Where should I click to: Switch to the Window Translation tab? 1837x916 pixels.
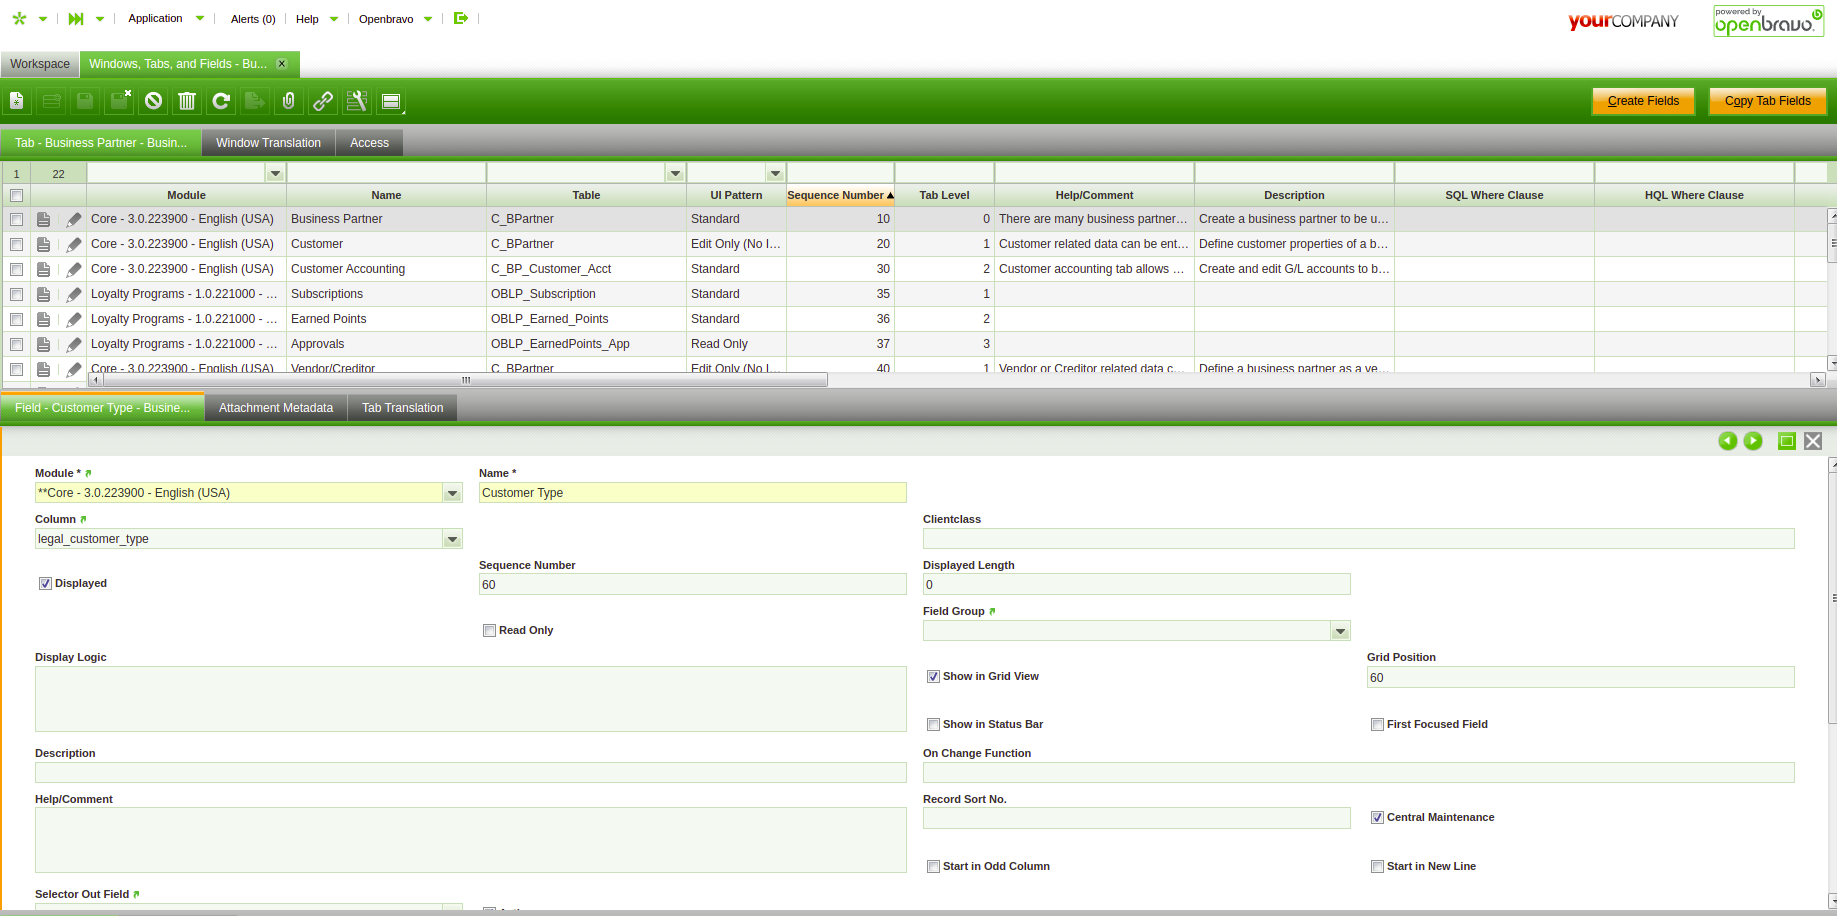point(268,143)
